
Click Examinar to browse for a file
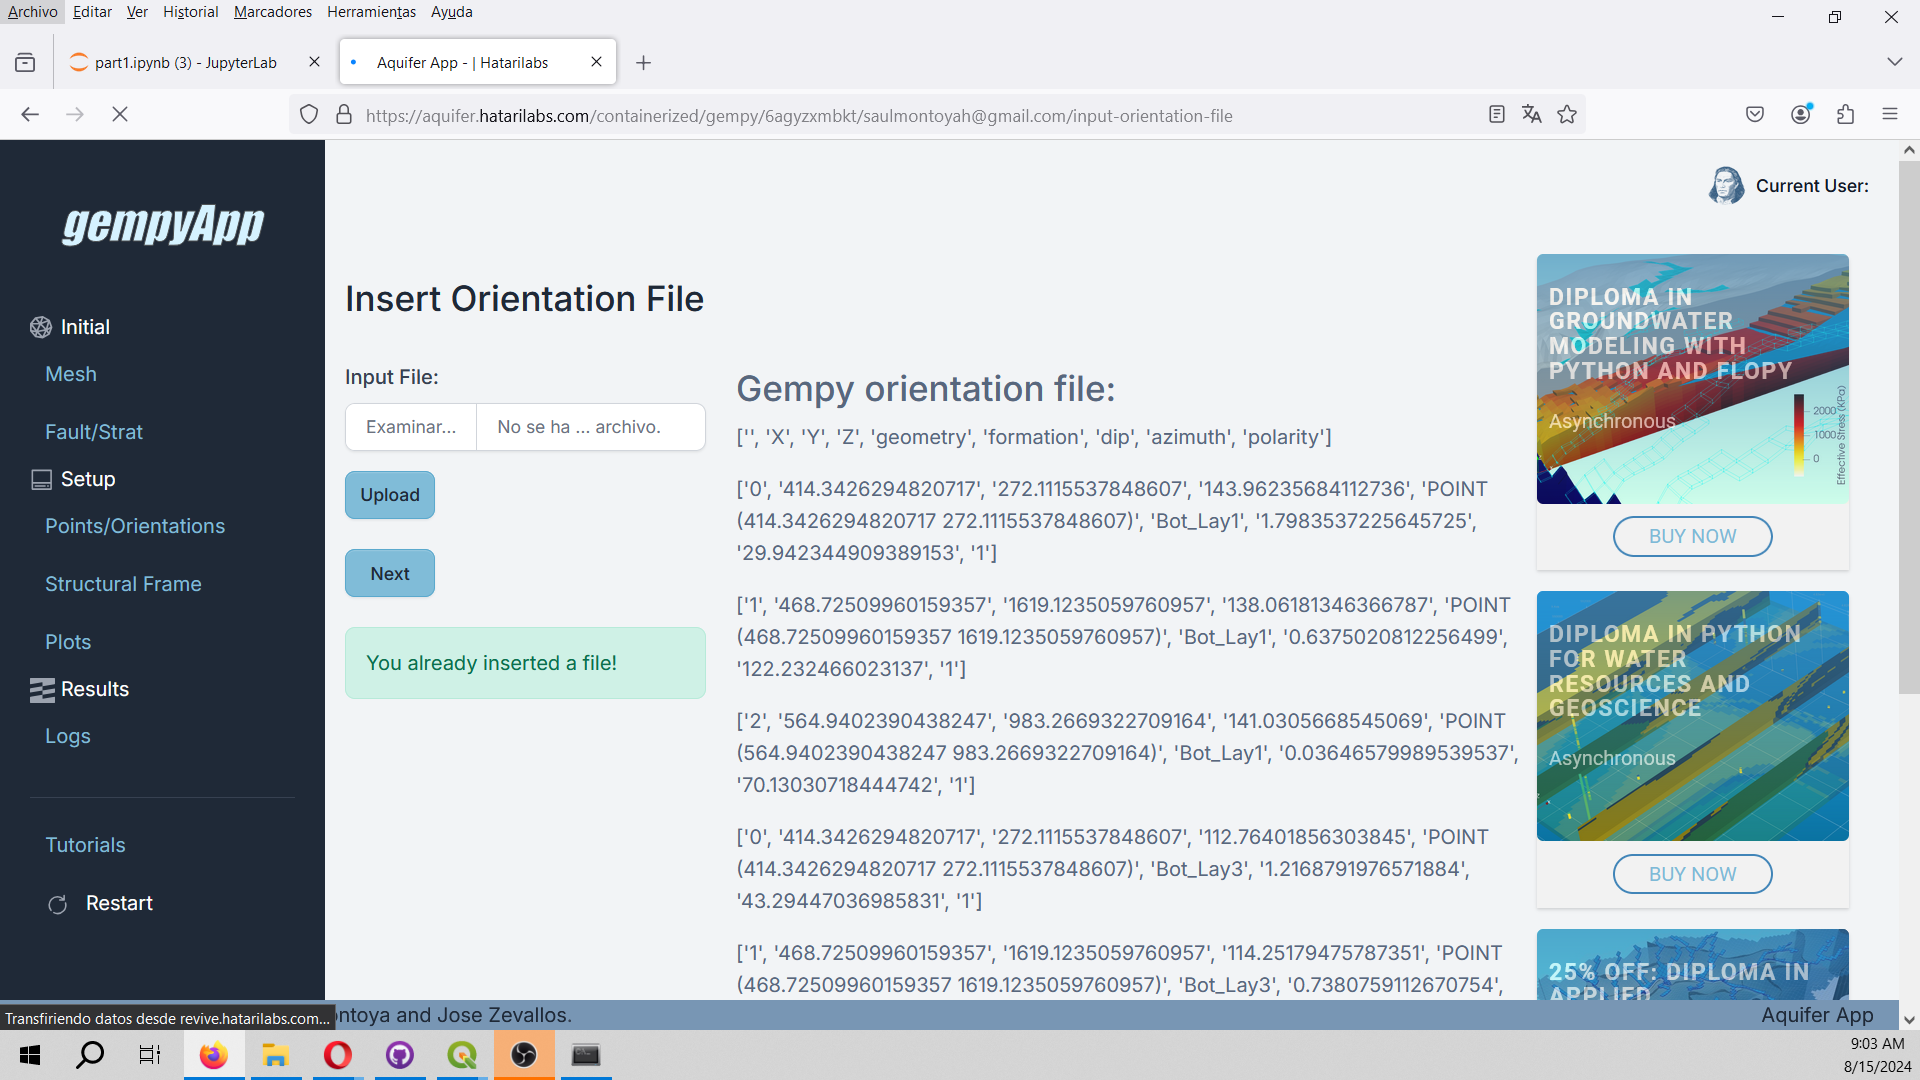411,427
